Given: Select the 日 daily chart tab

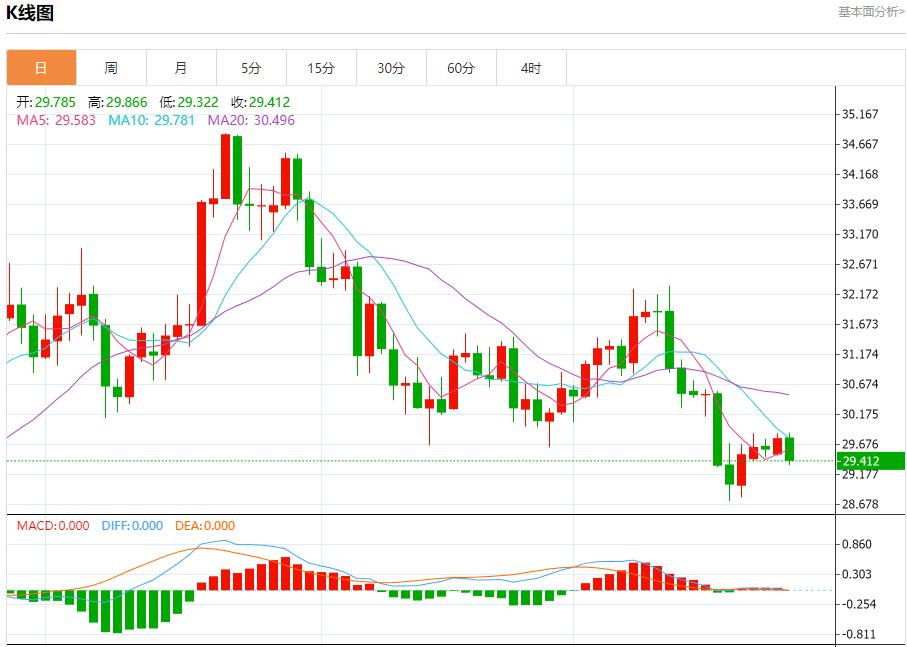Looking at the screenshot, I should click(x=41, y=68).
